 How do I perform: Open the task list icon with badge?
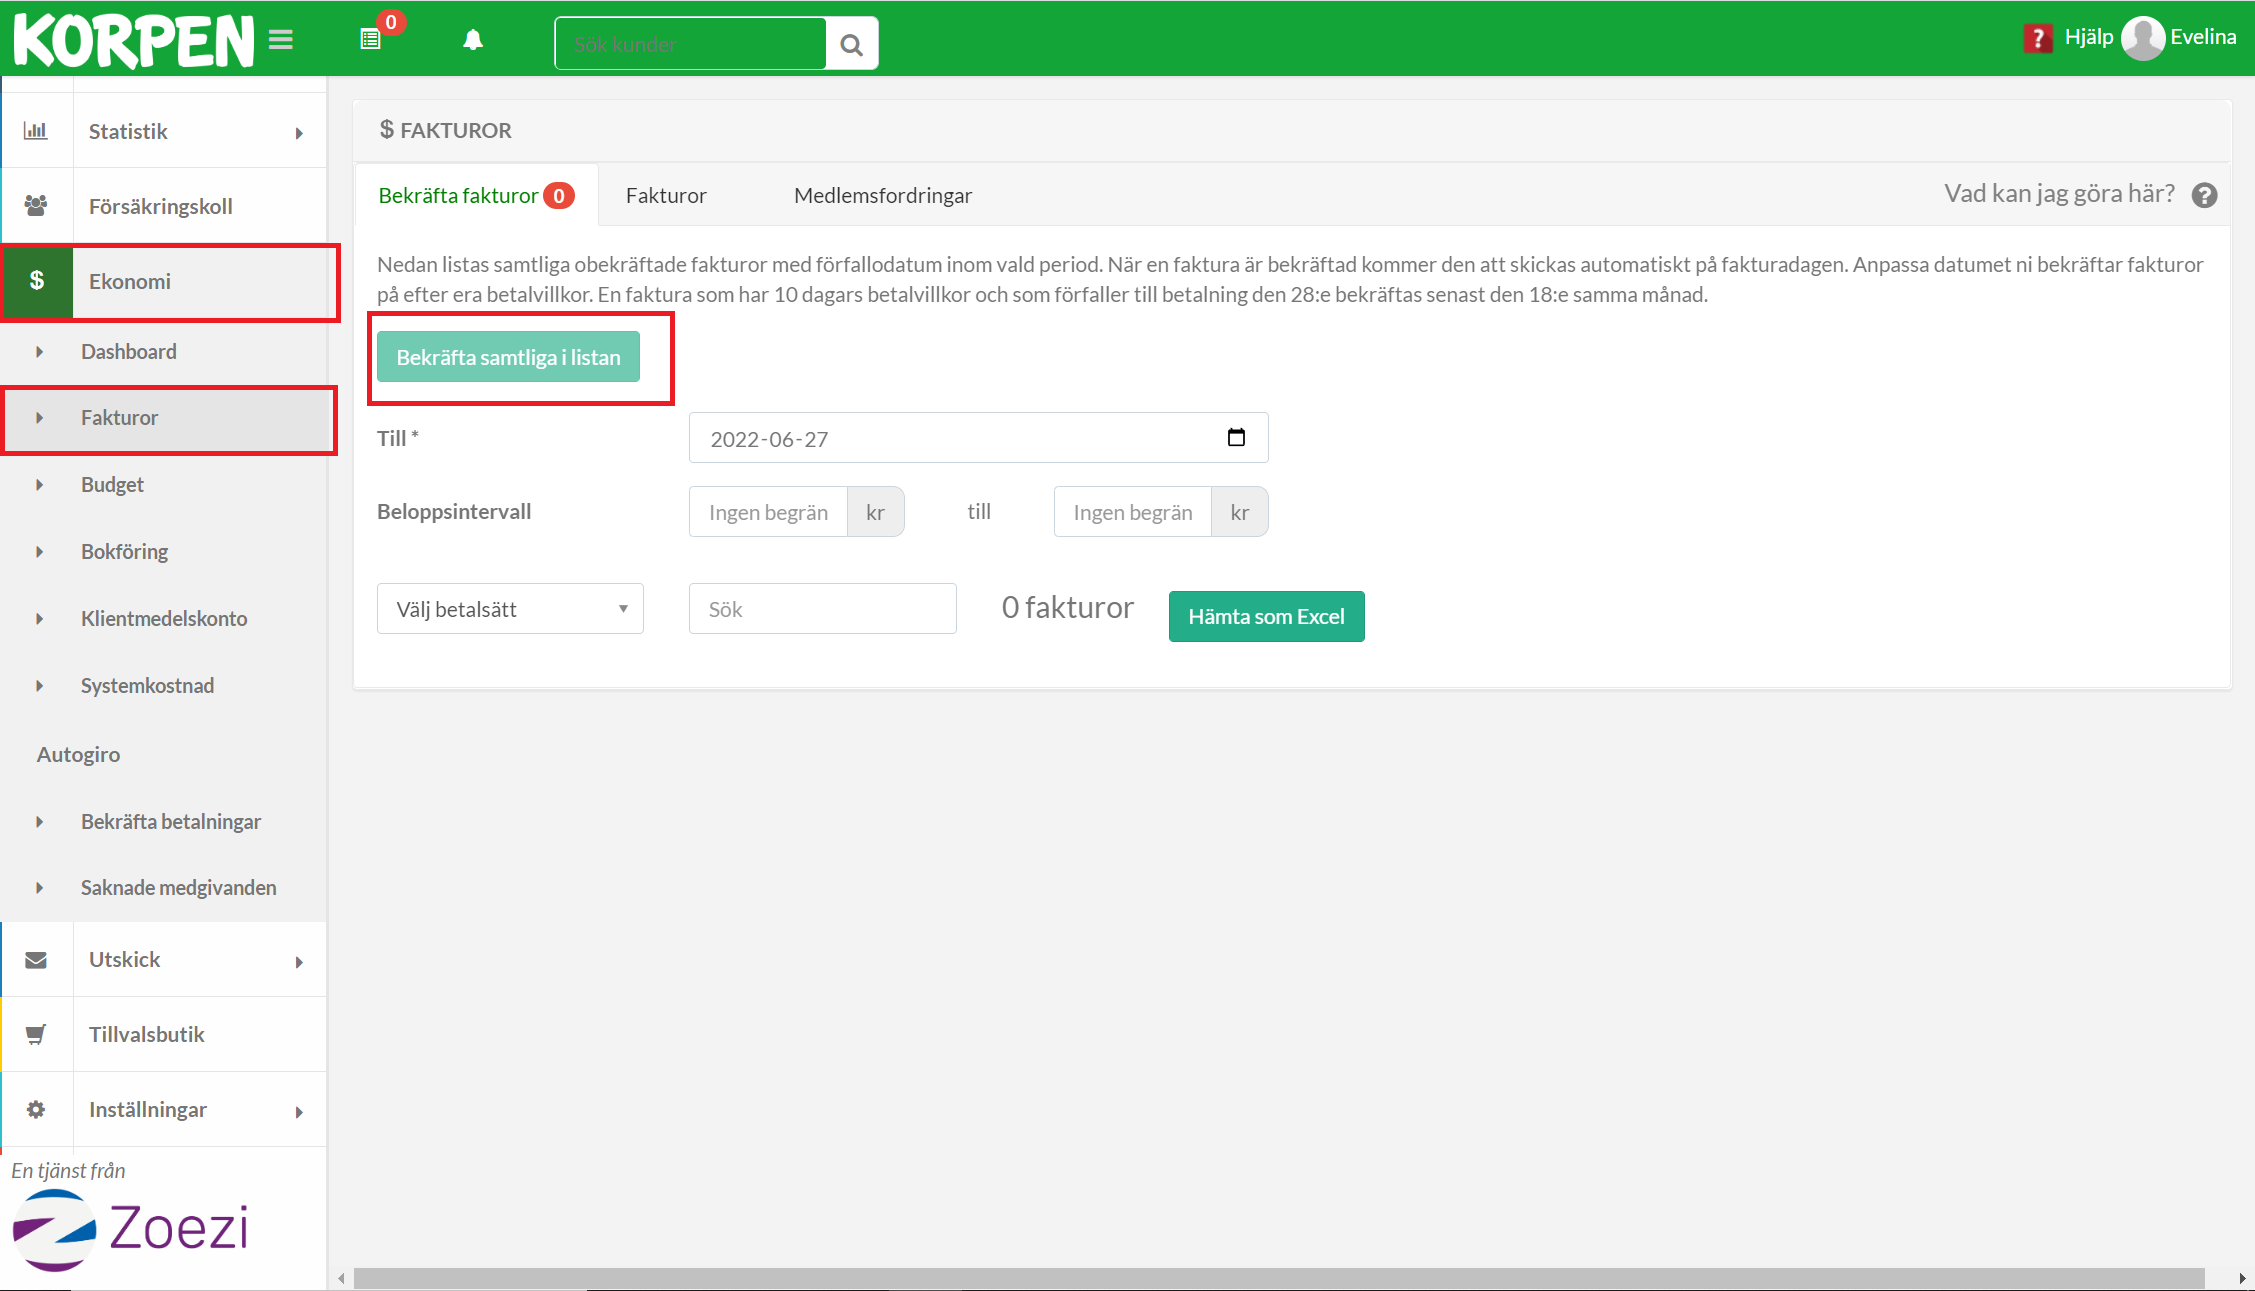point(371,39)
